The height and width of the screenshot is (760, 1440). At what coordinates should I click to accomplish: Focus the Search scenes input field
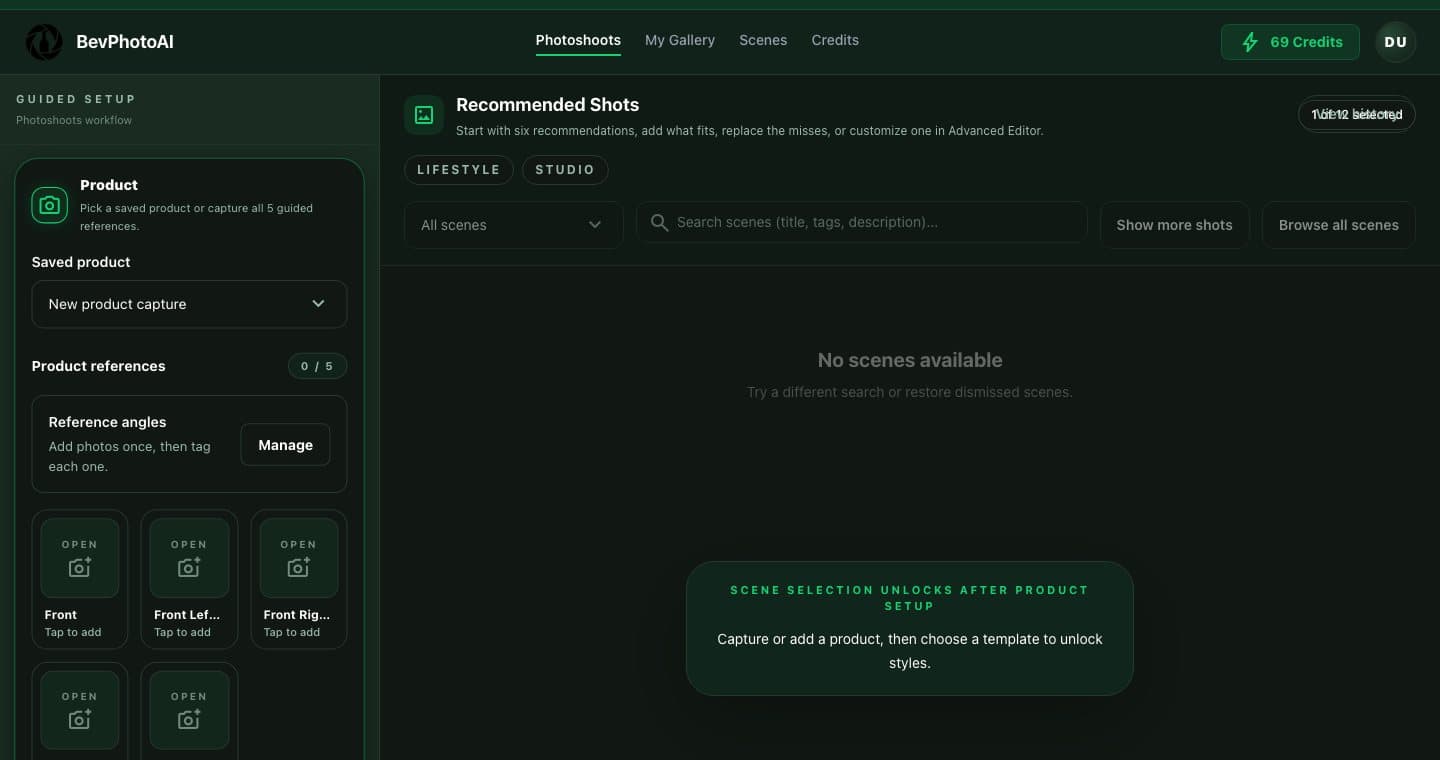click(870, 222)
